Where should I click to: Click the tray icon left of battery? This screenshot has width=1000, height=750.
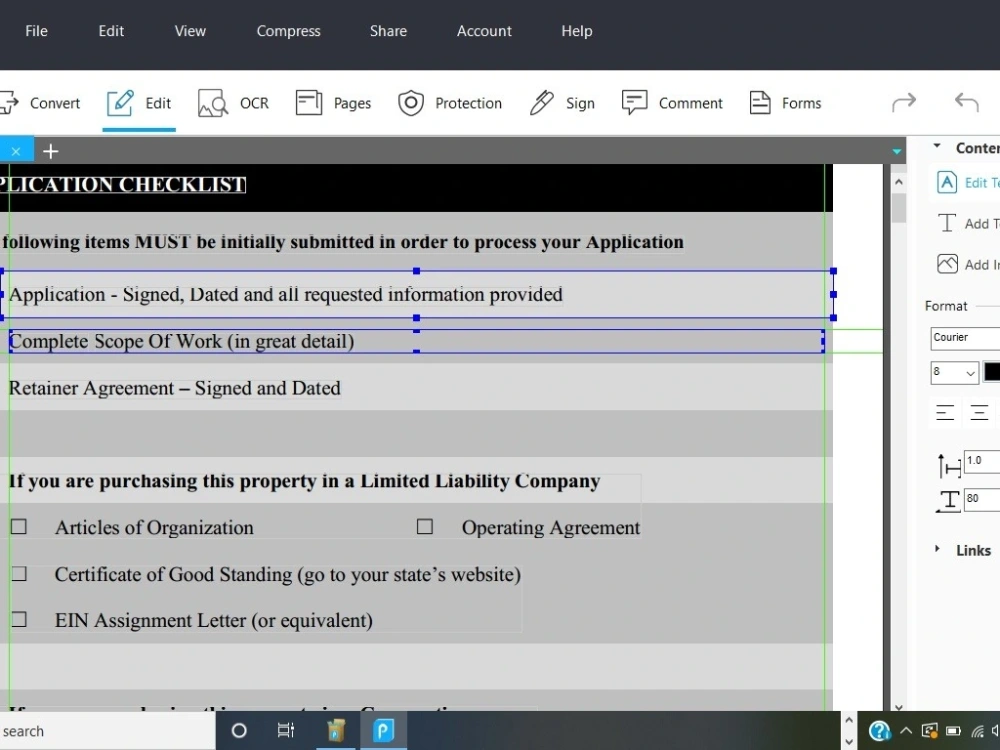(930, 731)
